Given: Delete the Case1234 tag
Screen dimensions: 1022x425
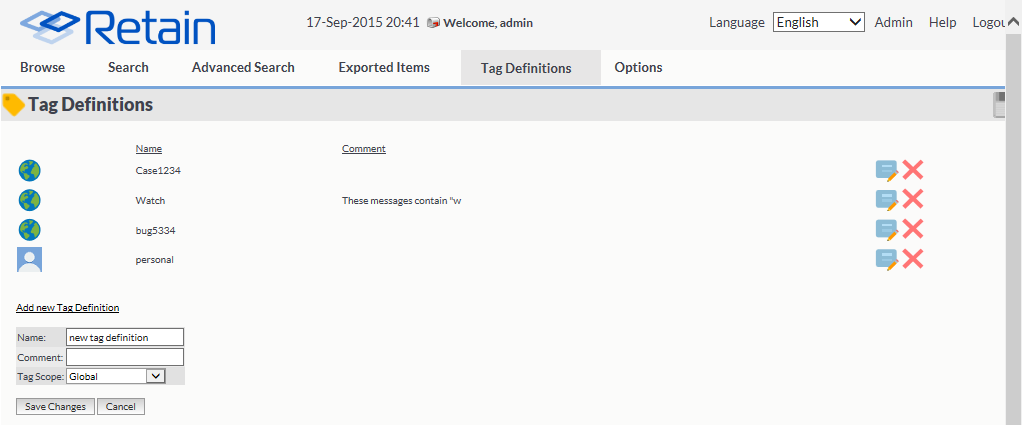Looking at the screenshot, I should (912, 171).
